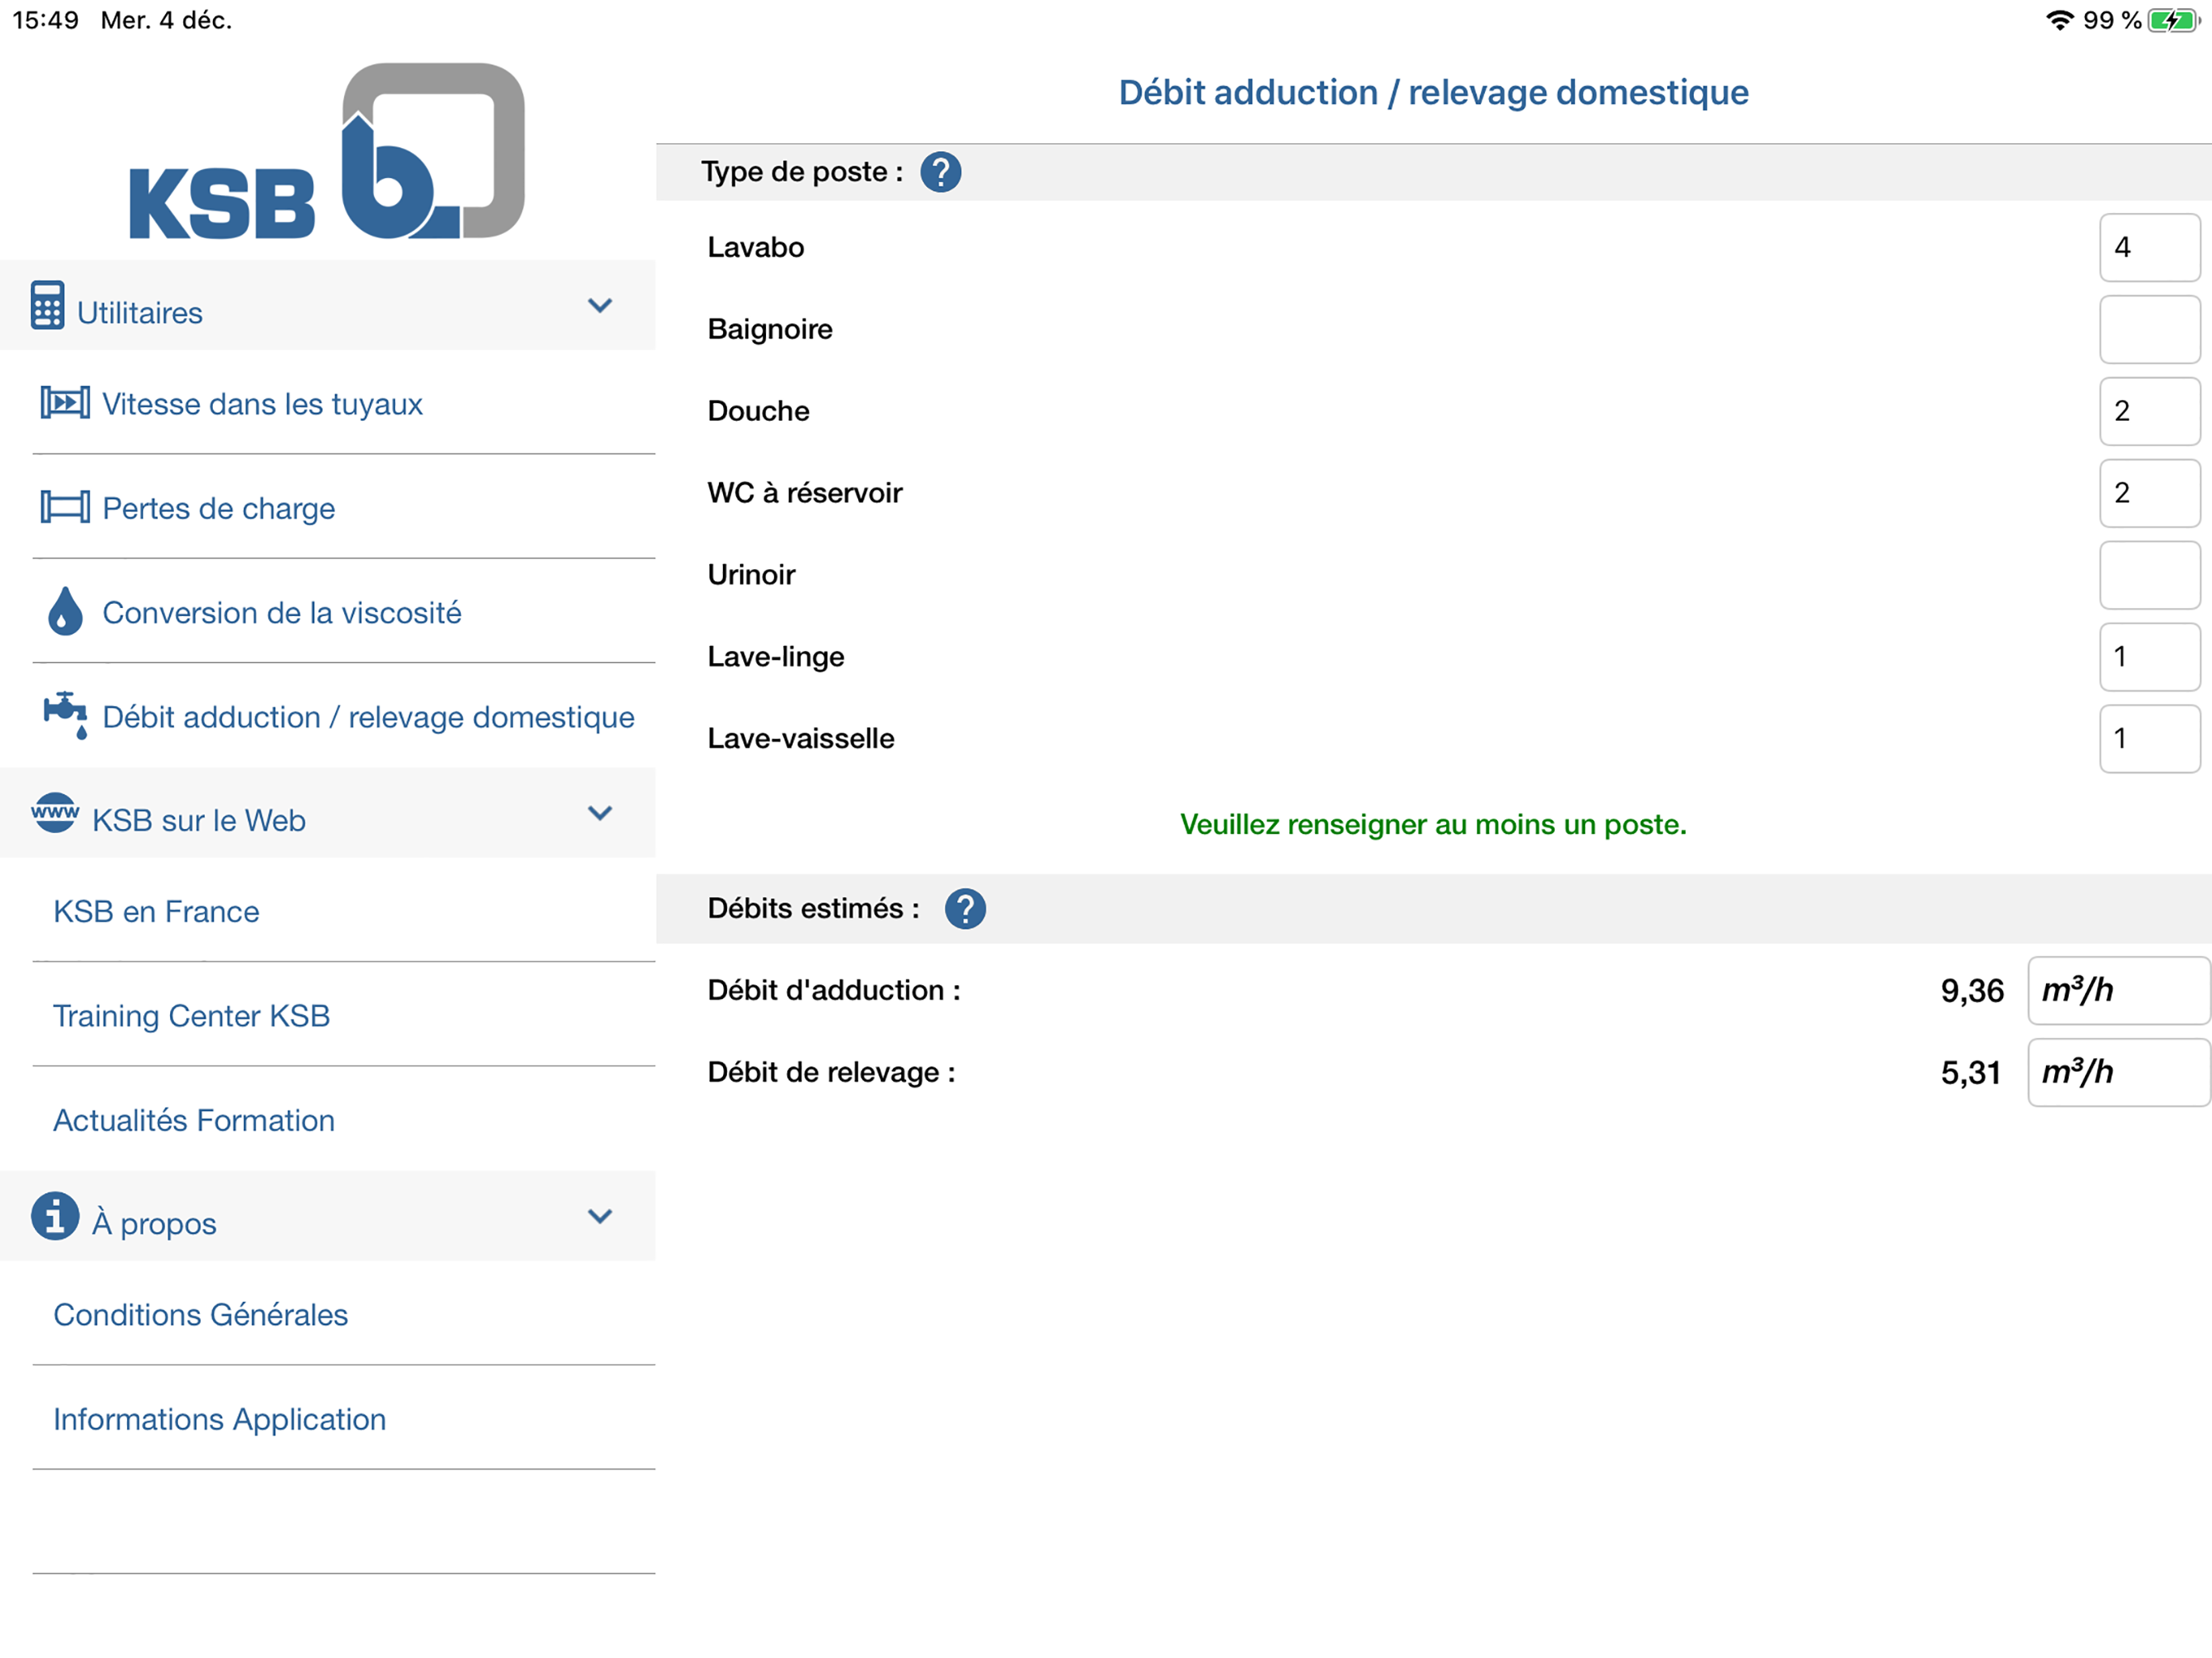The image size is (2212, 1658).
Task: Click the viscosity droplet icon
Action: (65, 611)
